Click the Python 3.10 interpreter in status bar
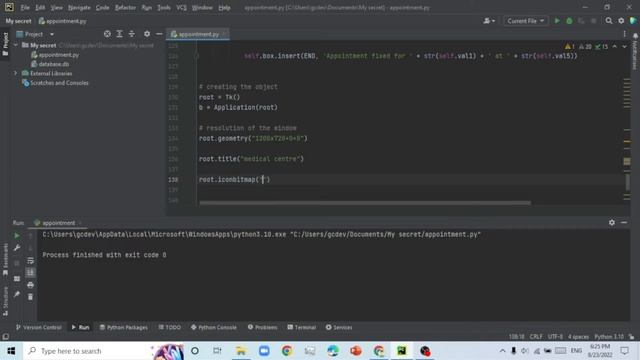 609,337
